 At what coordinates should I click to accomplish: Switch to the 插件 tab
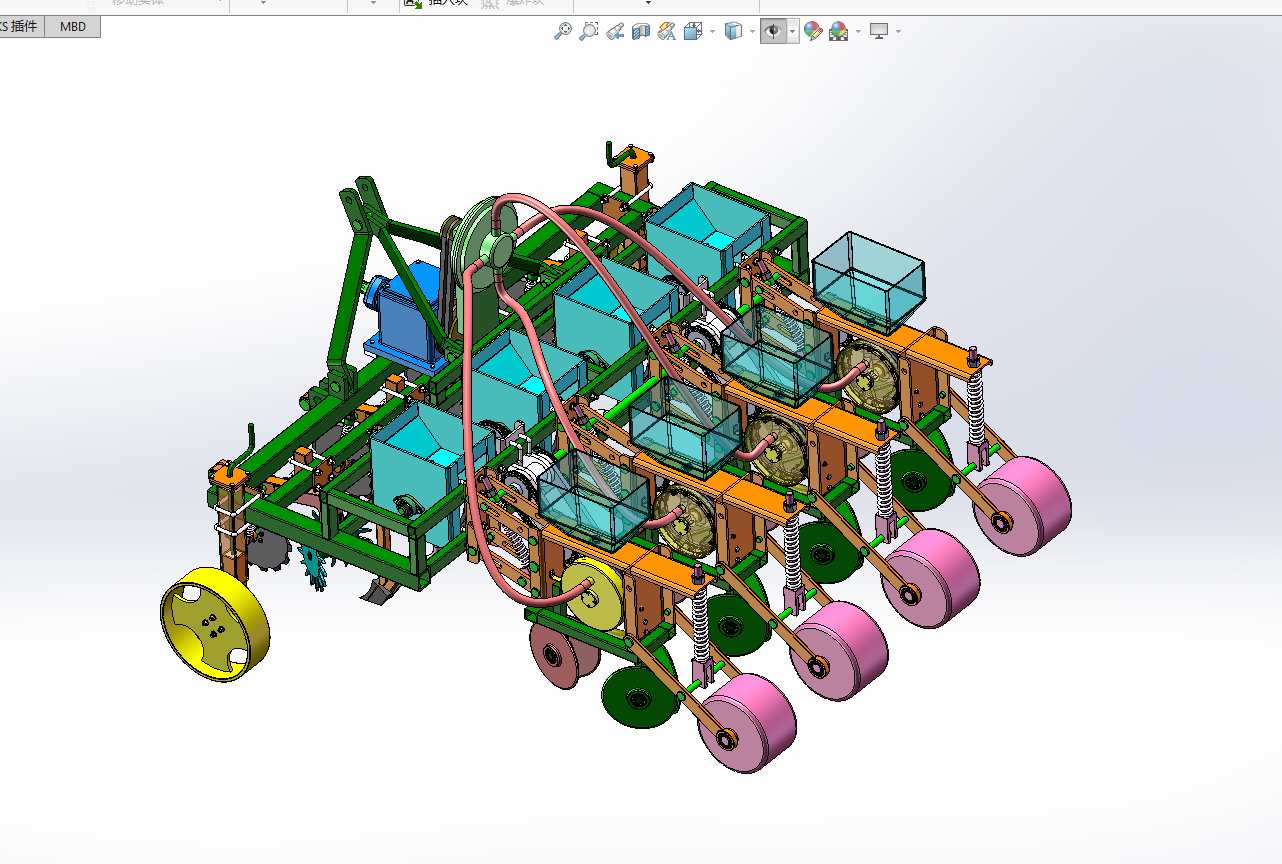point(22,27)
